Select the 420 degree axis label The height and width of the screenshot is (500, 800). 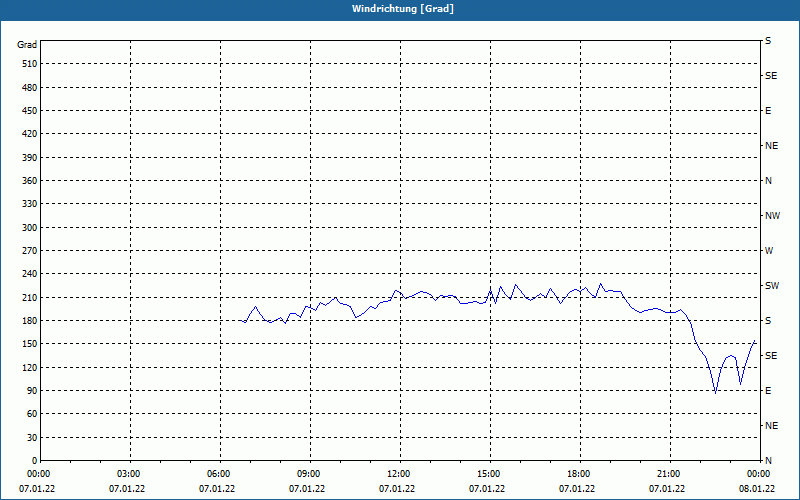[30, 134]
